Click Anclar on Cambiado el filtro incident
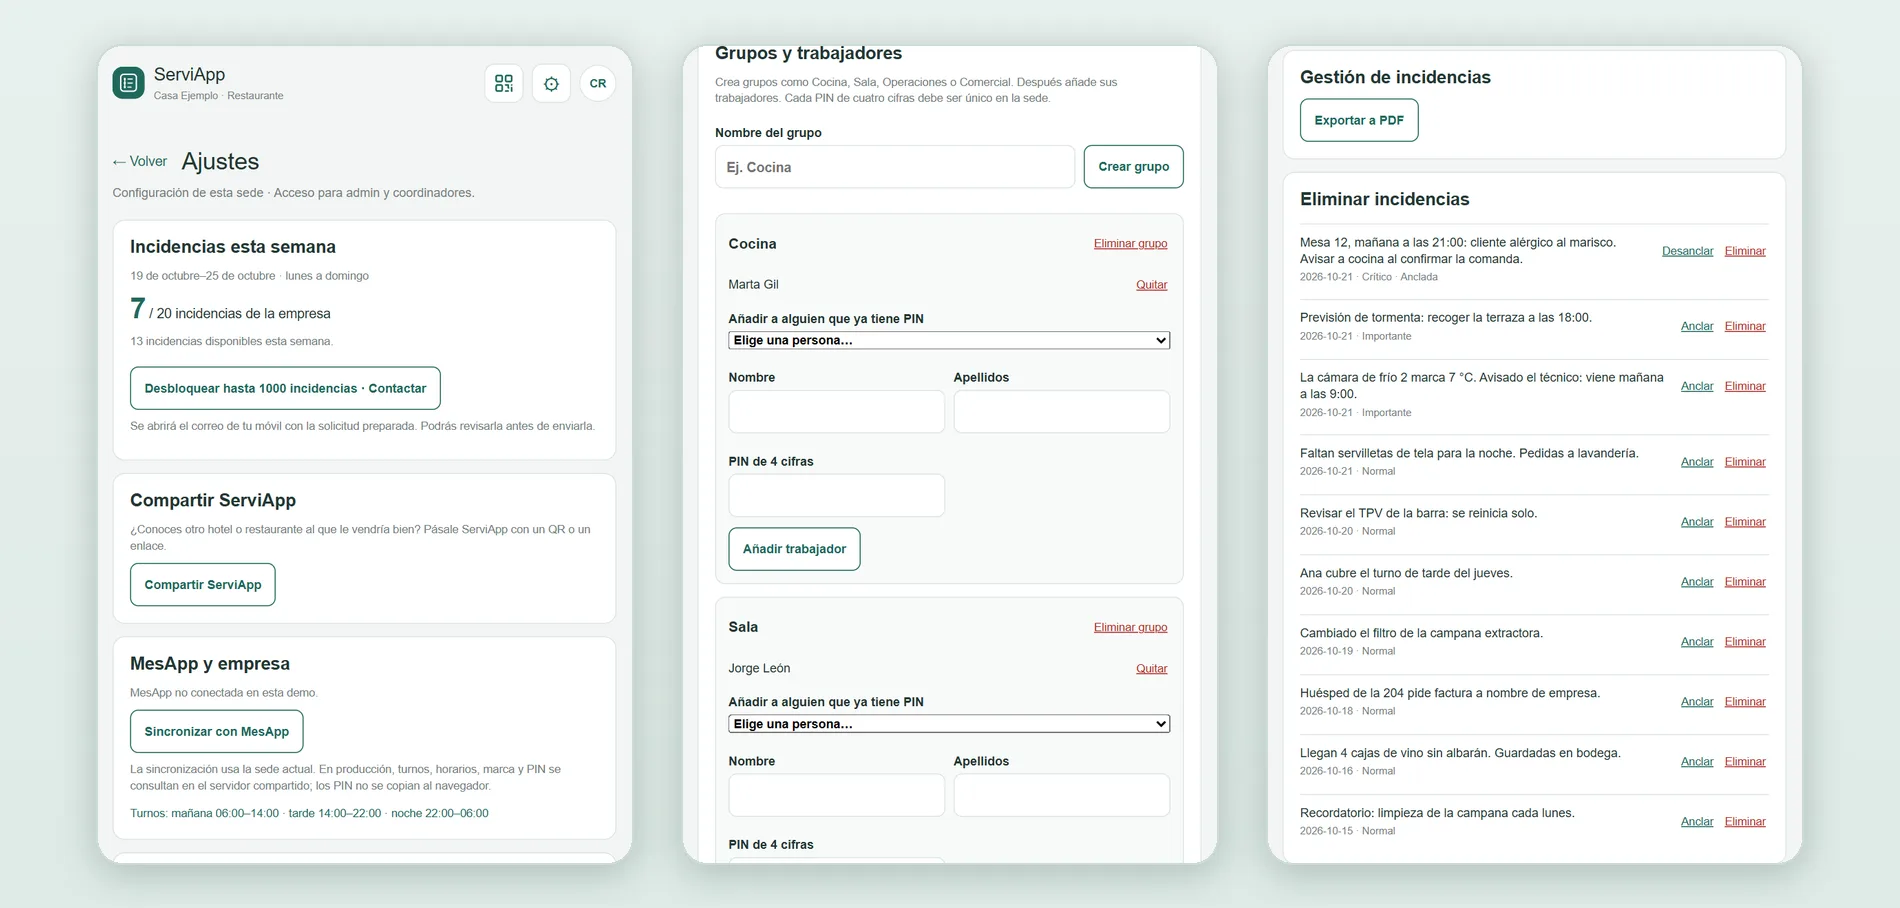This screenshot has height=908, width=1900. [x=1697, y=642]
